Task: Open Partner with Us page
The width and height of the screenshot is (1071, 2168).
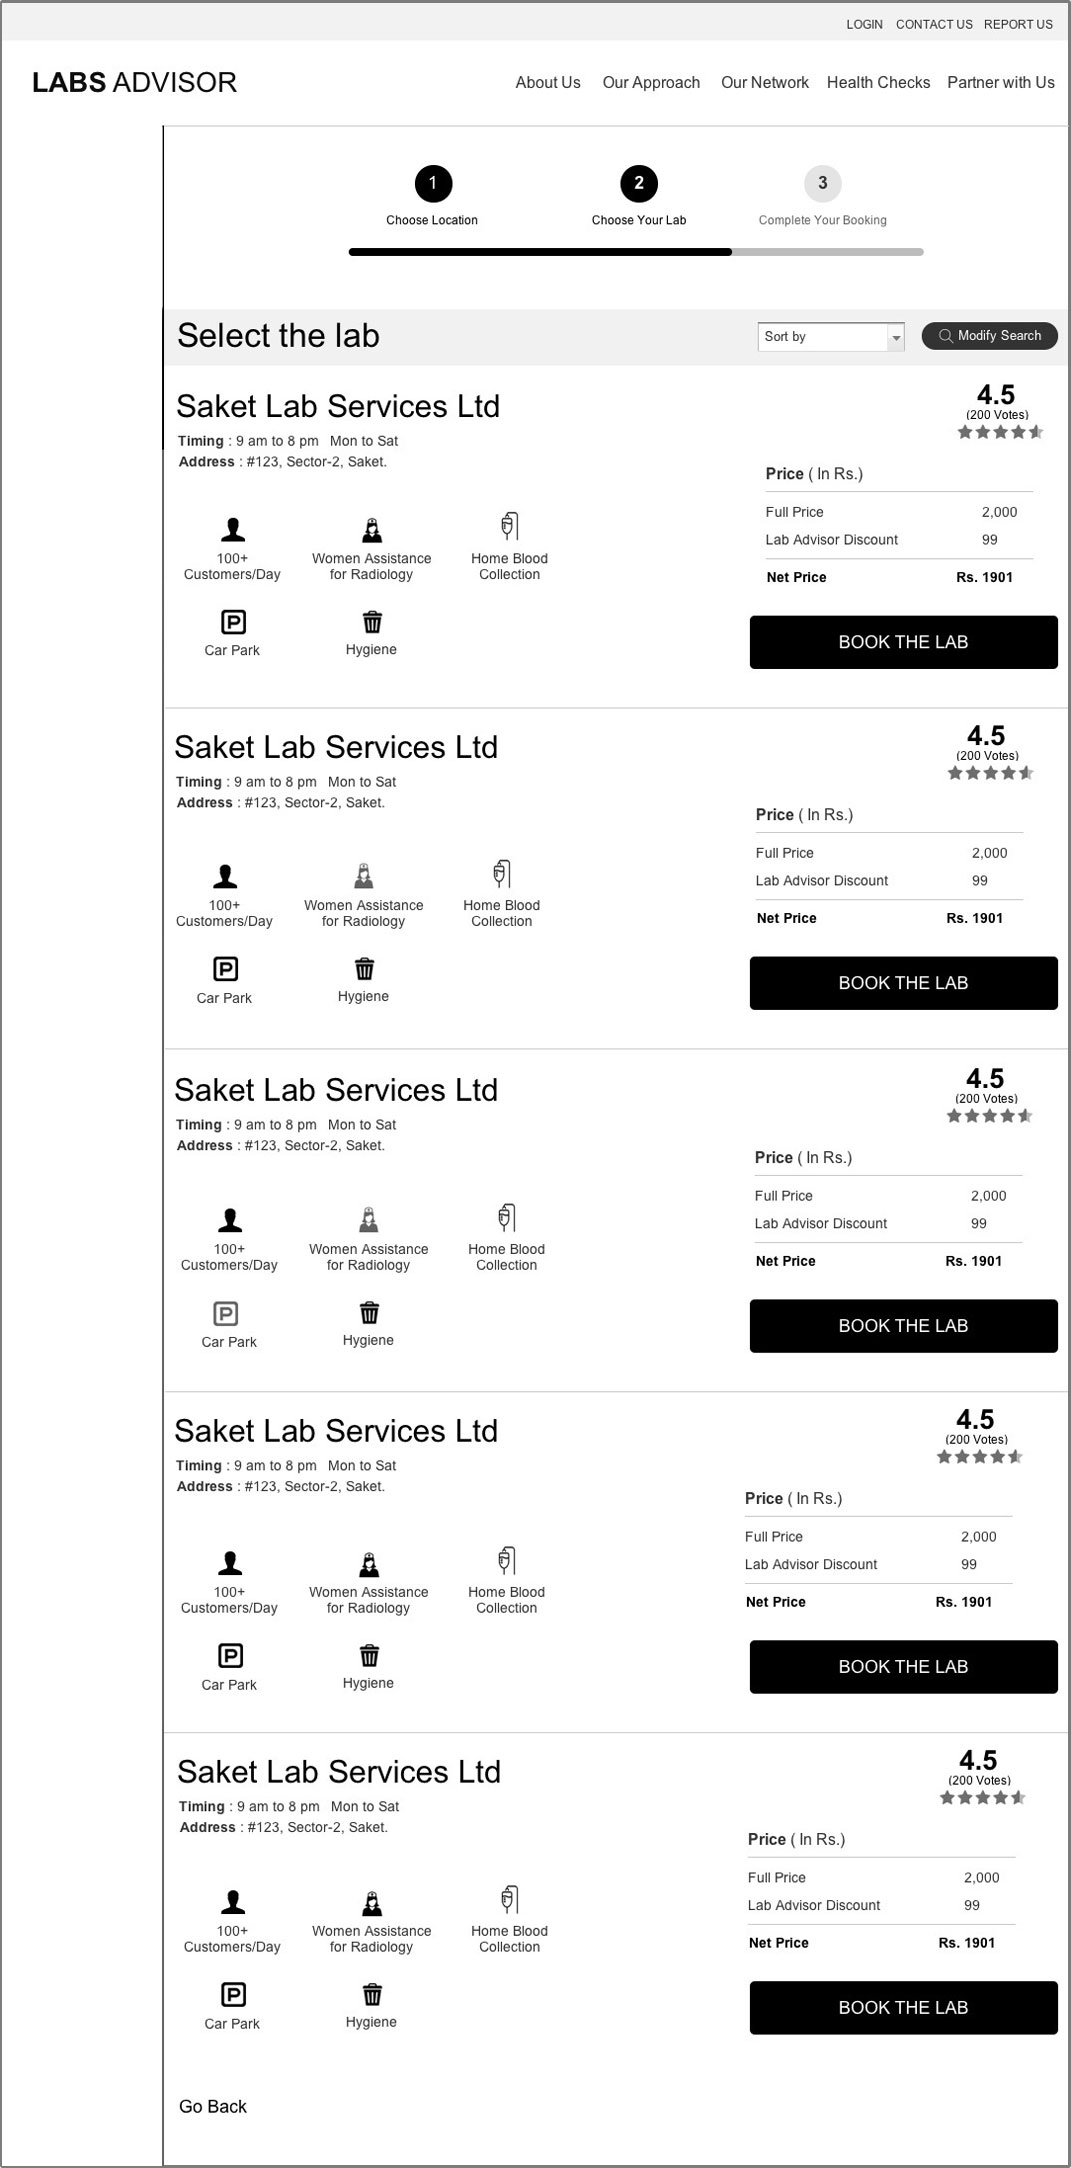Action: 1000,83
